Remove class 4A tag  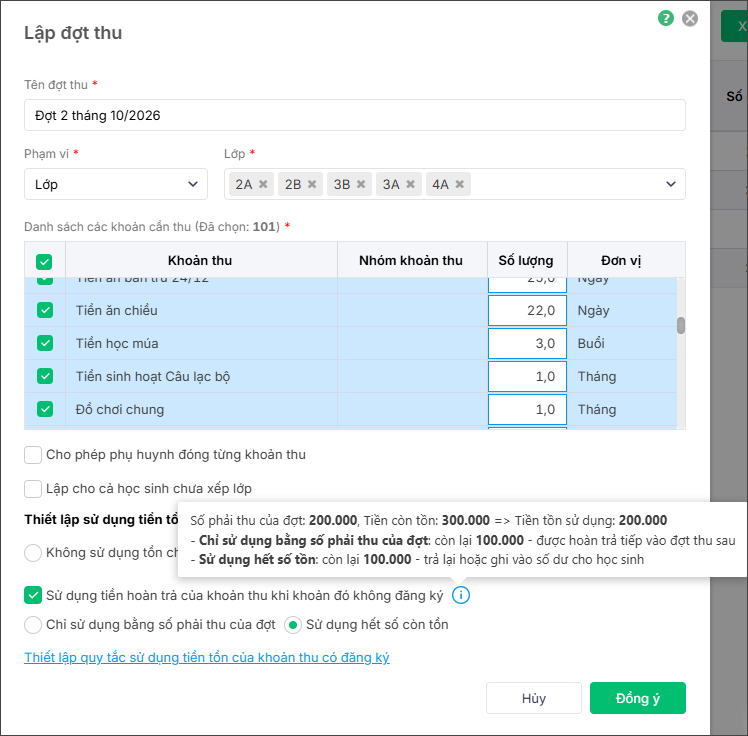(x=459, y=184)
